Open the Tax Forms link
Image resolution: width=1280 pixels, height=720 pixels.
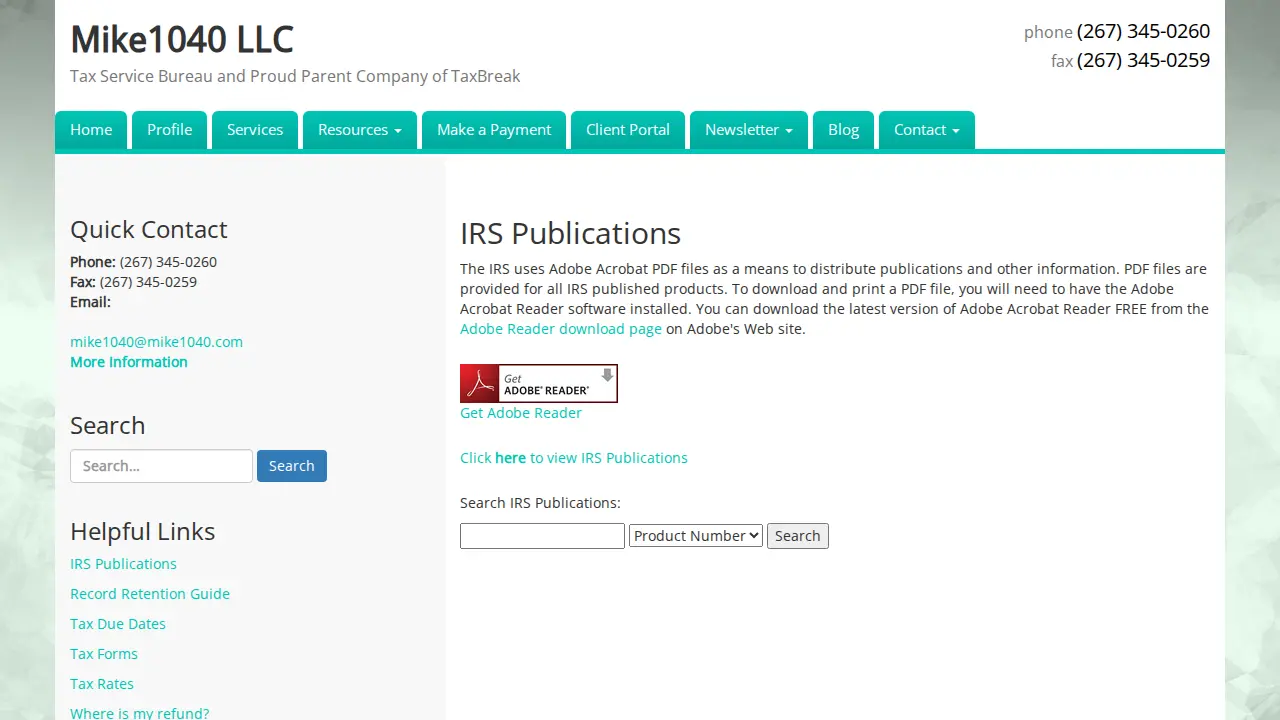pyautogui.click(x=104, y=654)
